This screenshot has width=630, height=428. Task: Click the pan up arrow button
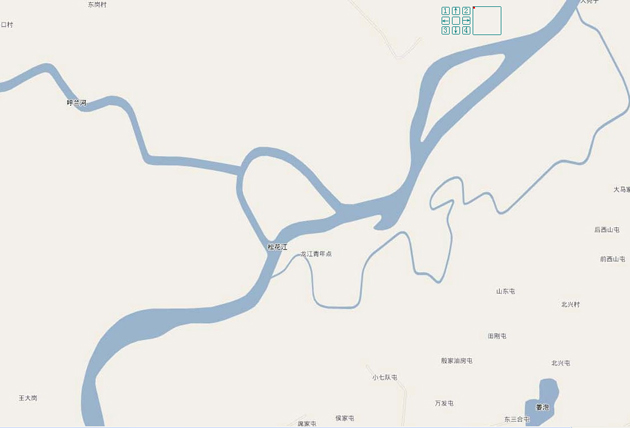coord(456,11)
